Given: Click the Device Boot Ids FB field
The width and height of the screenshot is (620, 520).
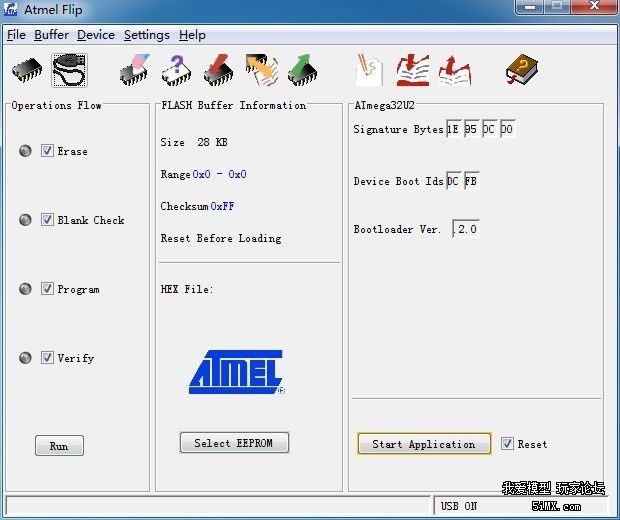Looking at the screenshot, I should [471, 181].
